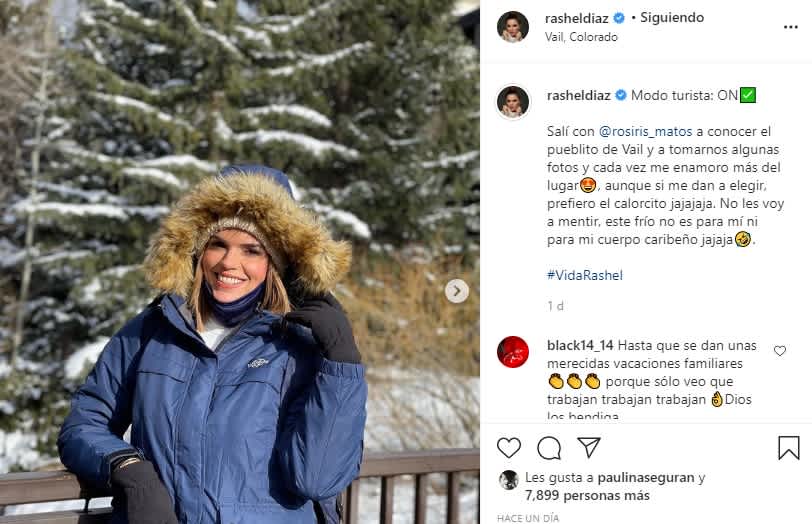The height and width of the screenshot is (524, 812).
Task: Like black14_14's comment with small heart
Action: (x=780, y=351)
